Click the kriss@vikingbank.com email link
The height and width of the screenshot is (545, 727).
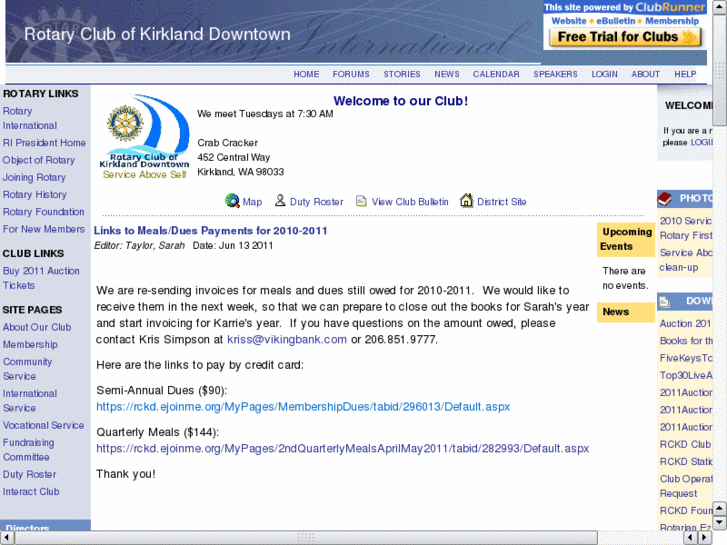[x=287, y=340]
